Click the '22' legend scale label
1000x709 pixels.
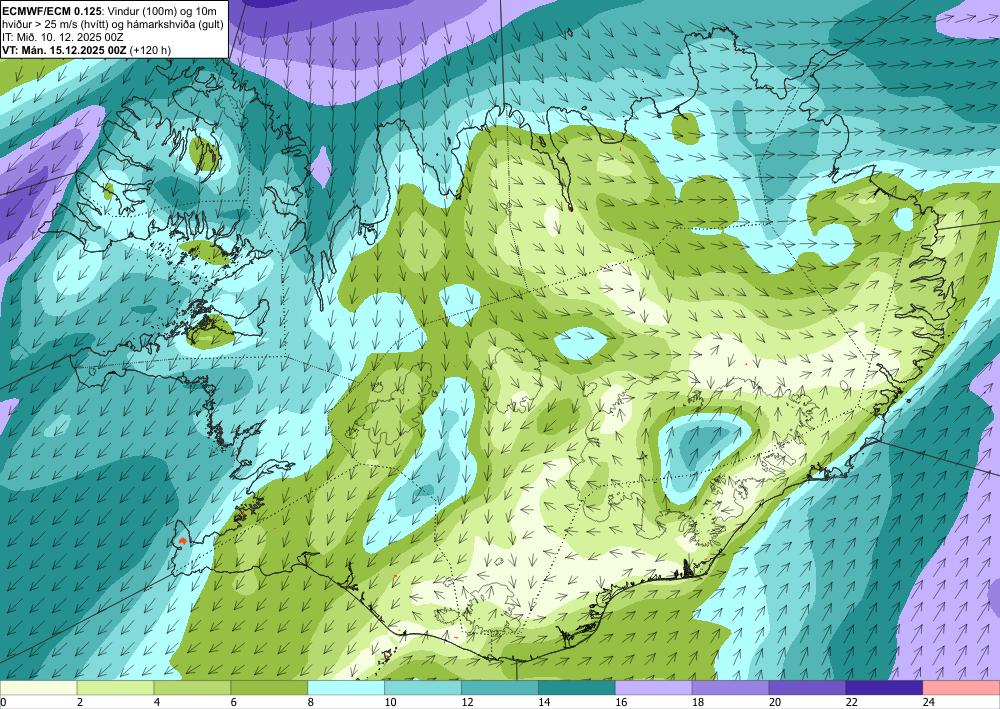(852, 702)
